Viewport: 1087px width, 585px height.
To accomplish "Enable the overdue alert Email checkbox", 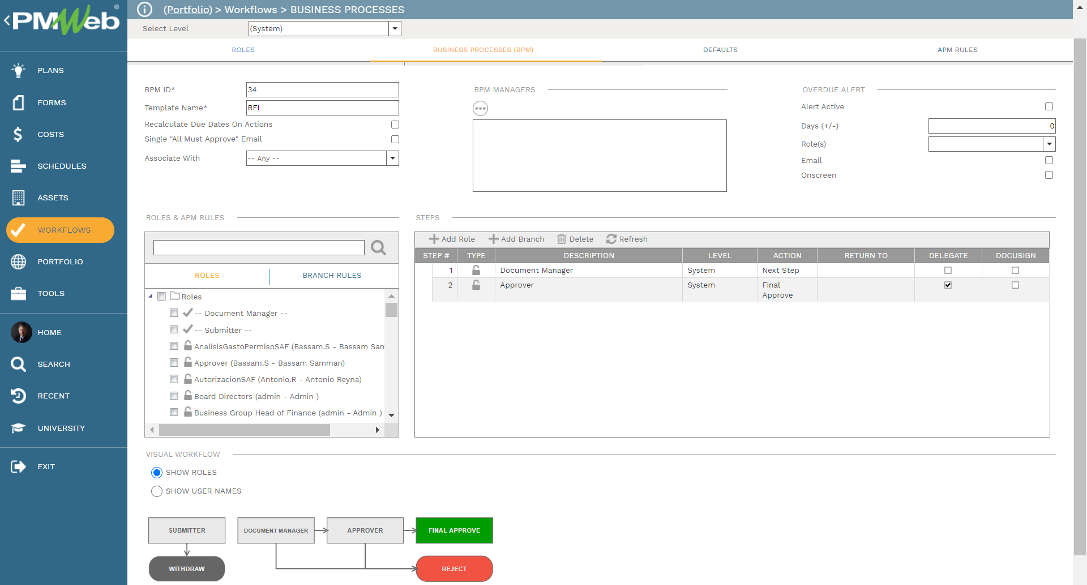I will (x=1049, y=160).
